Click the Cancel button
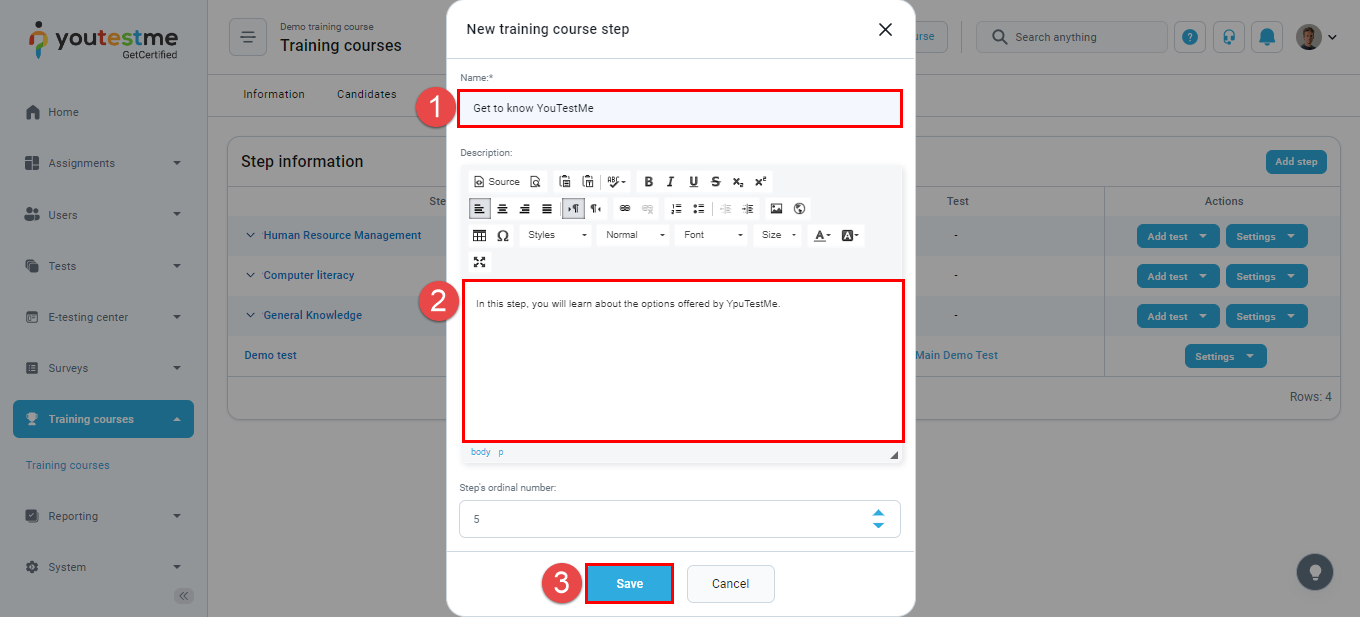The height and width of the screenshot is (617, 1360). tap(731, 584)
